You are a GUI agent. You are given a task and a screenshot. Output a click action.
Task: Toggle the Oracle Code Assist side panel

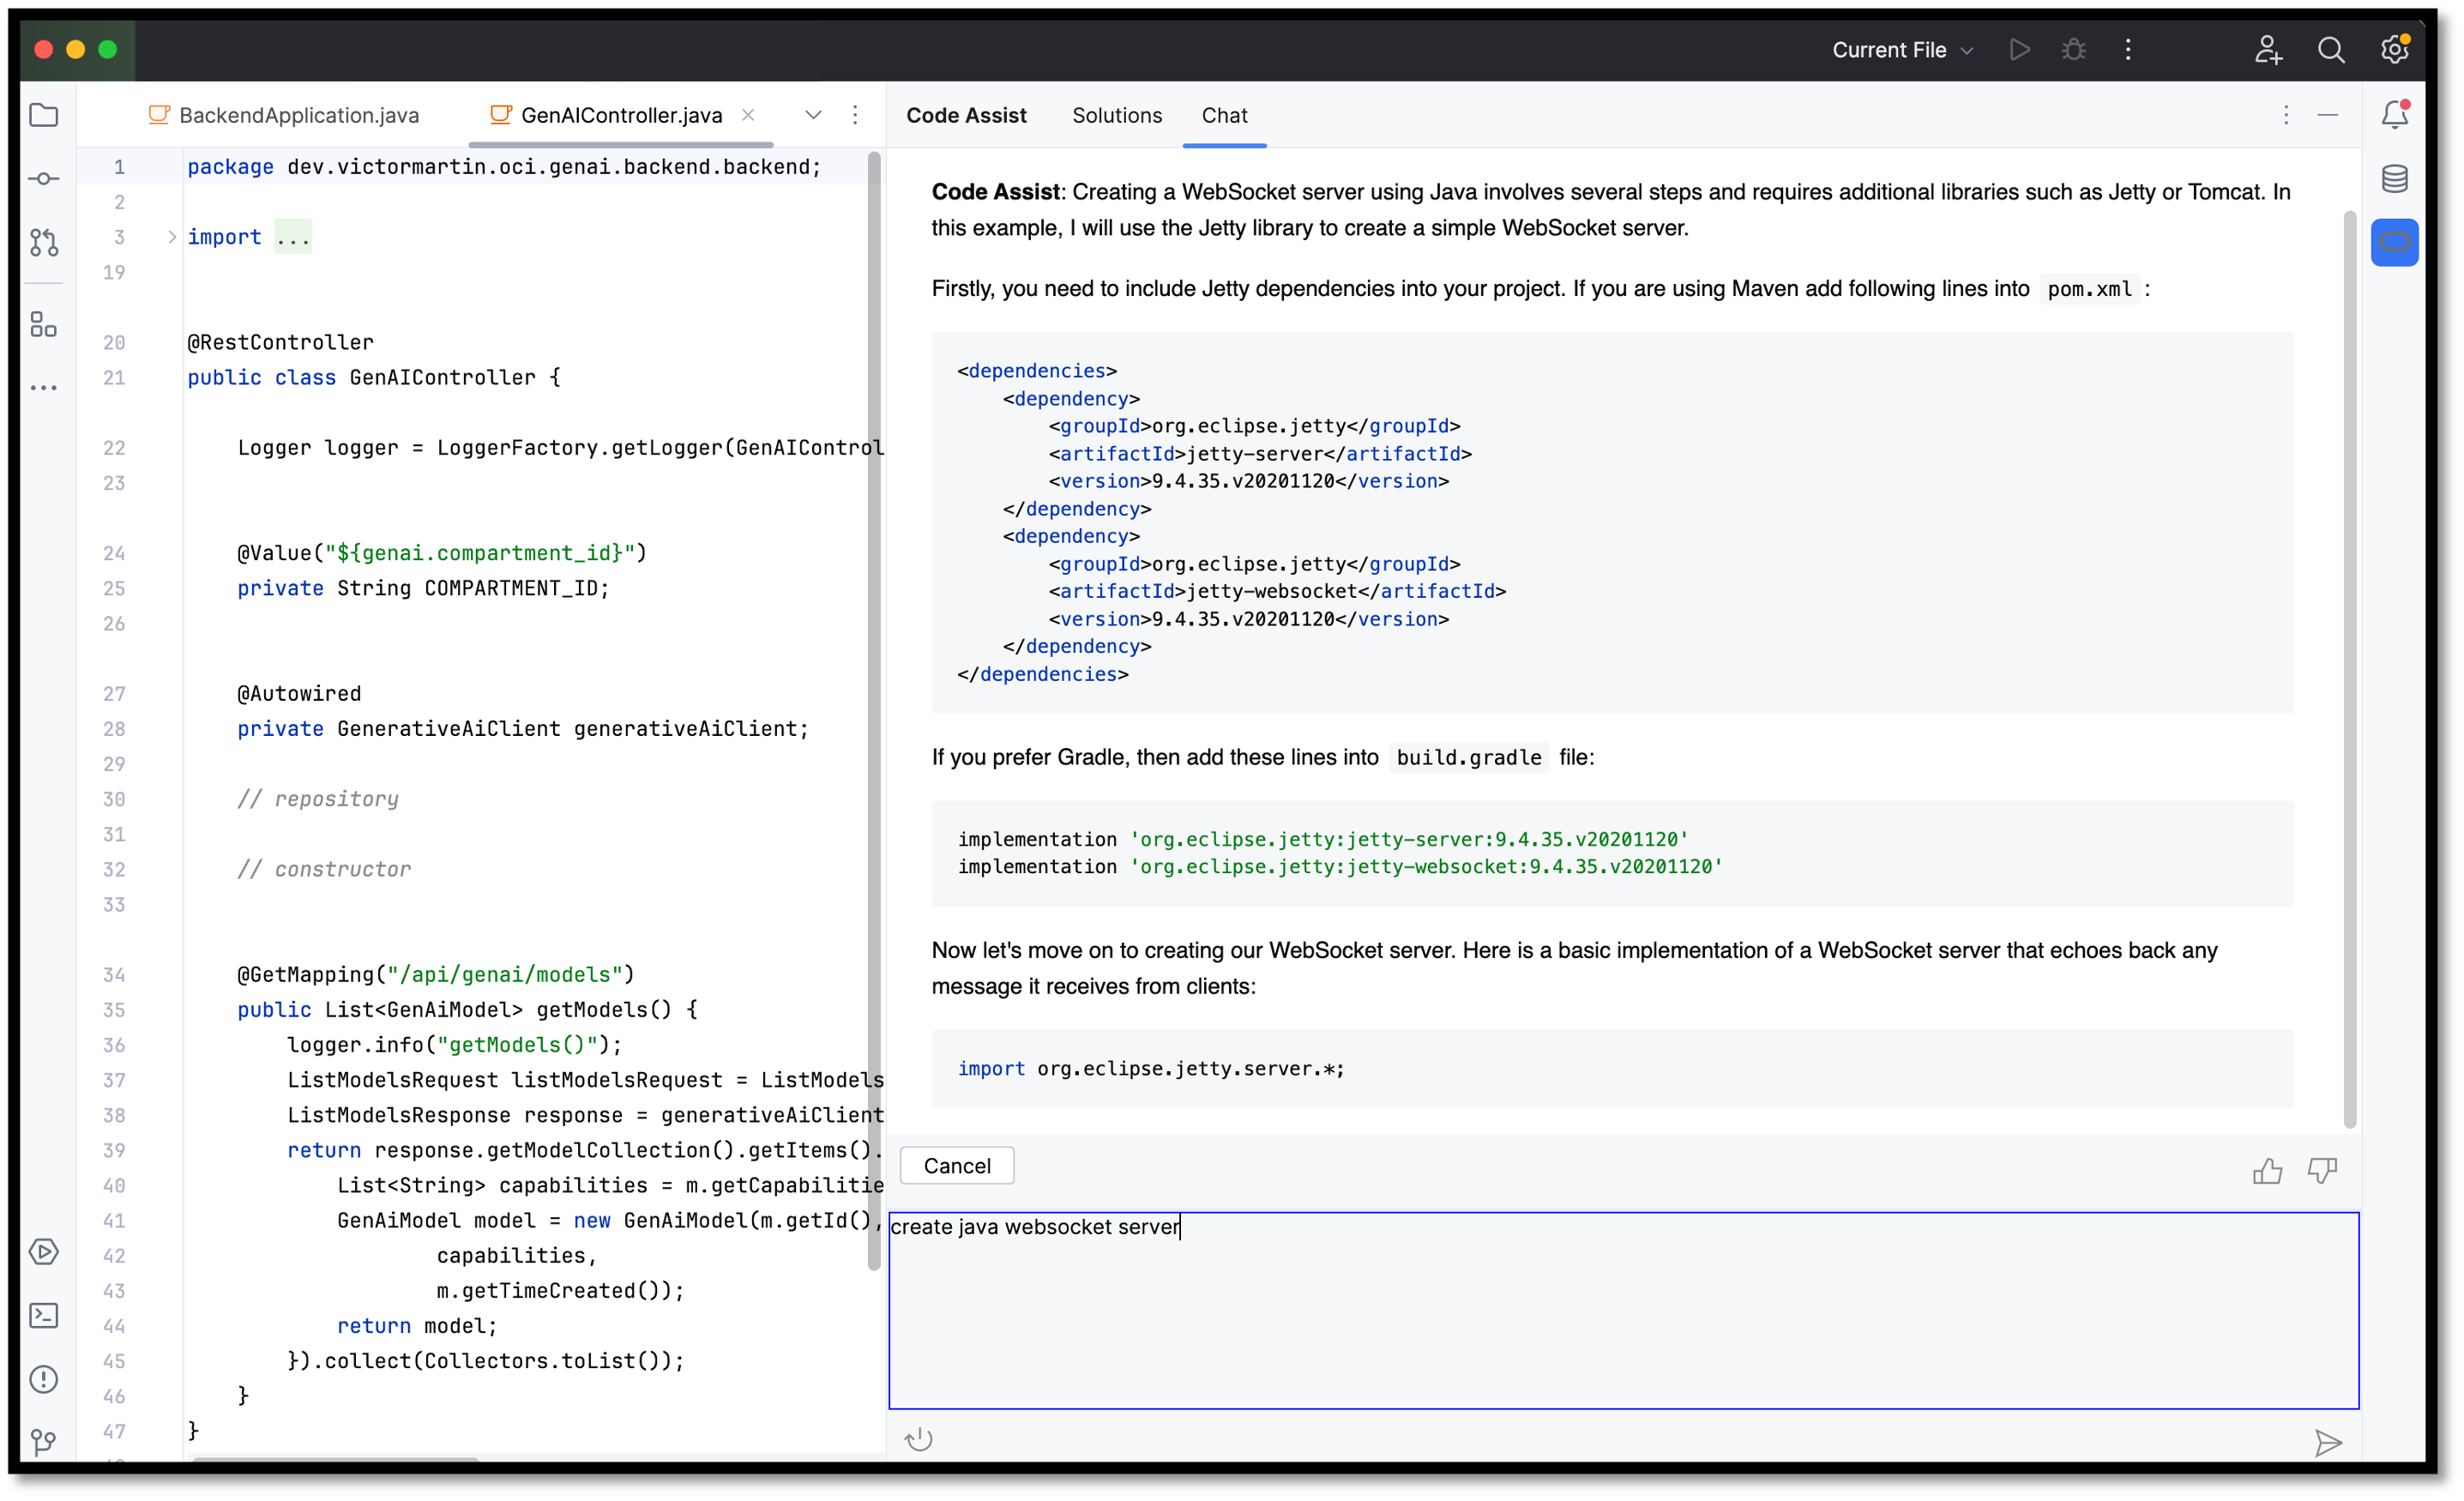coord(2395,241)
